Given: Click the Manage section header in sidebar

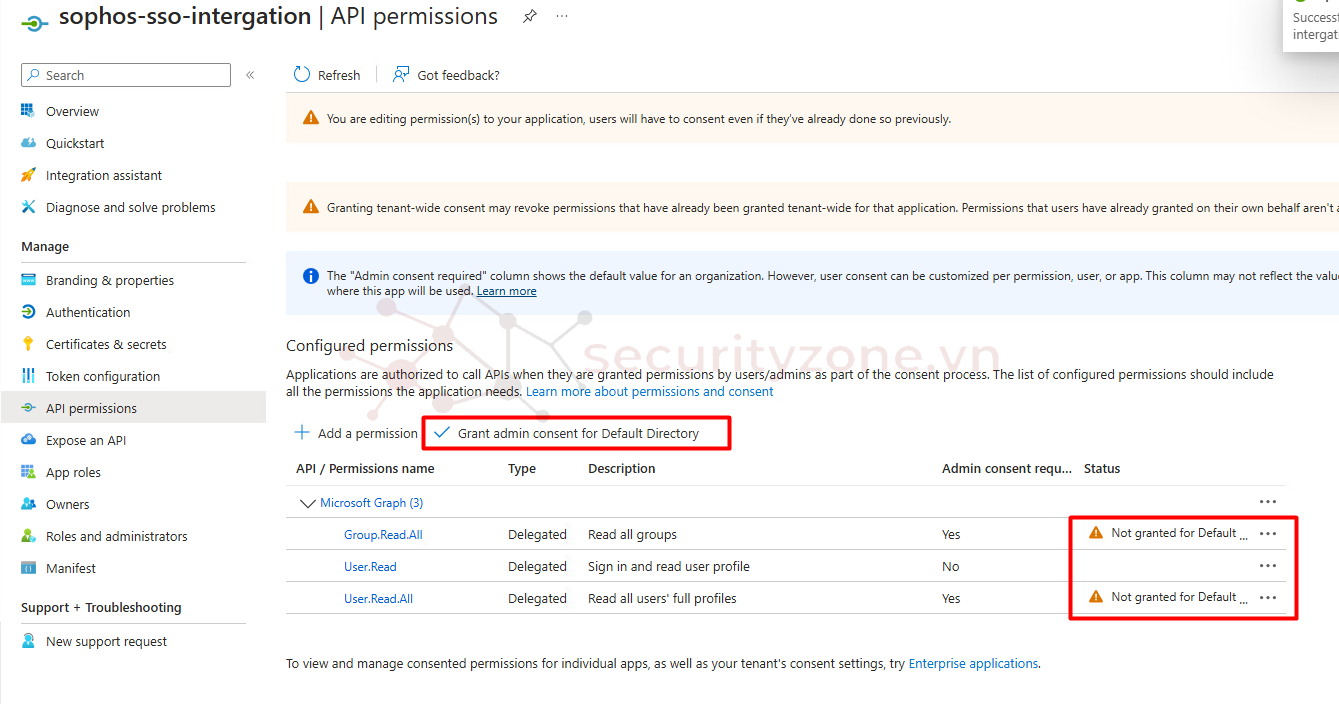Looking at the screenshot, I should pyautogui.click(x=45, y=247).
